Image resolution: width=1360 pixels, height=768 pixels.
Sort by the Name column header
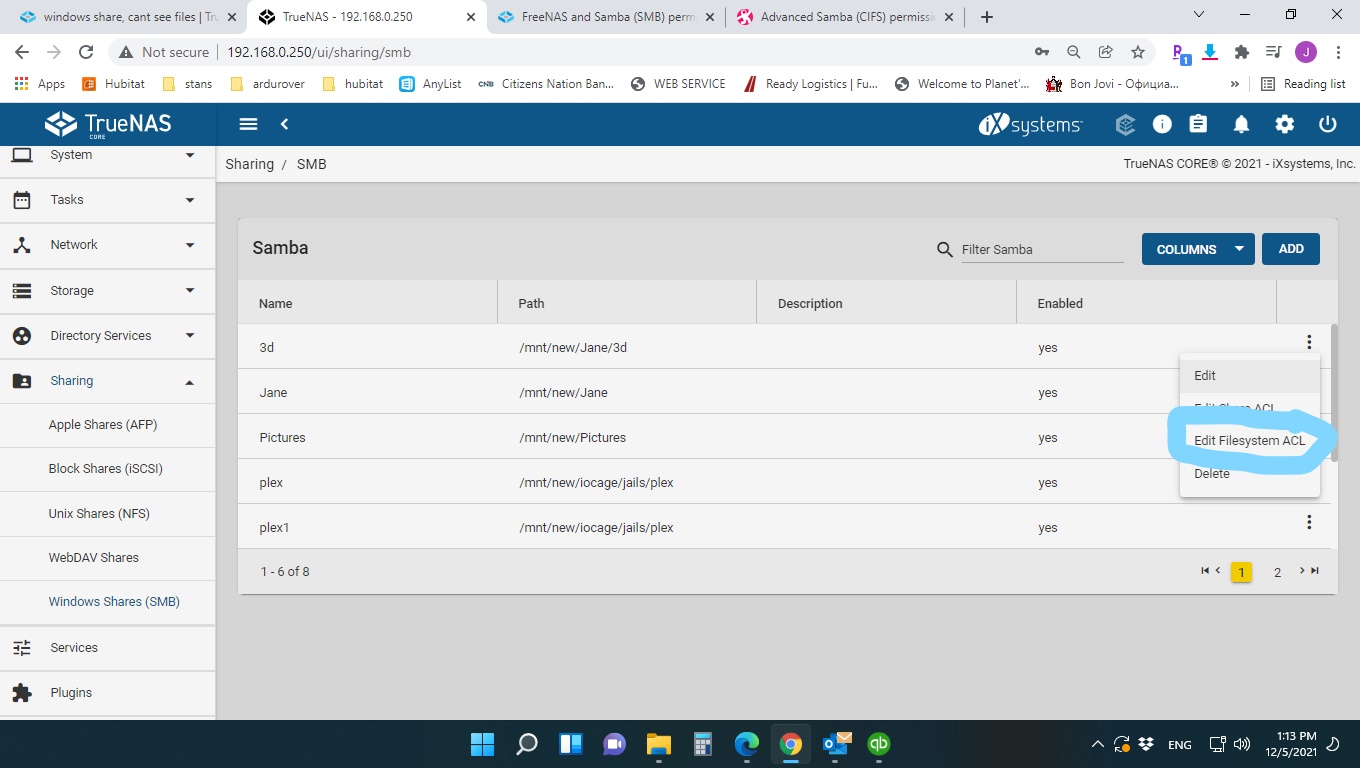[275, 303]
